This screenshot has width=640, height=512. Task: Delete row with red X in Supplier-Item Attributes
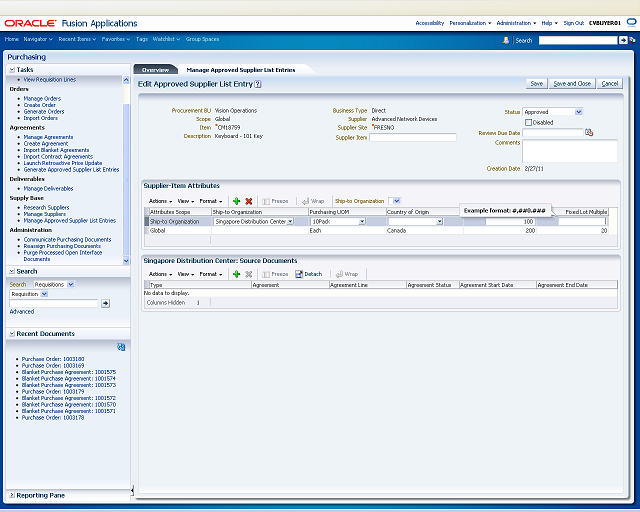(249, 201)
